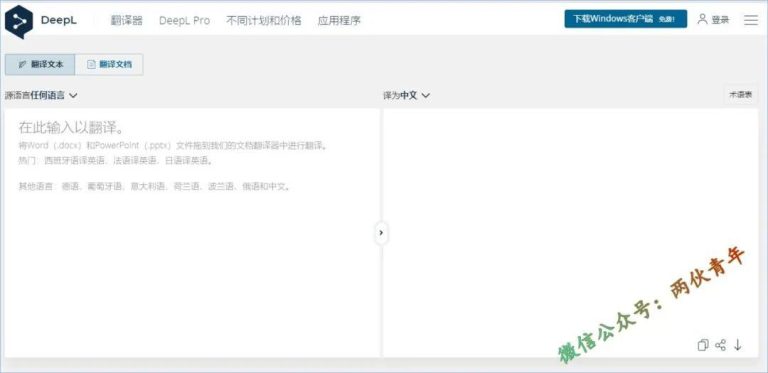768x373 pixels.
Task: Open the 术语表 glossary button
Action: [x=741, y=95]
